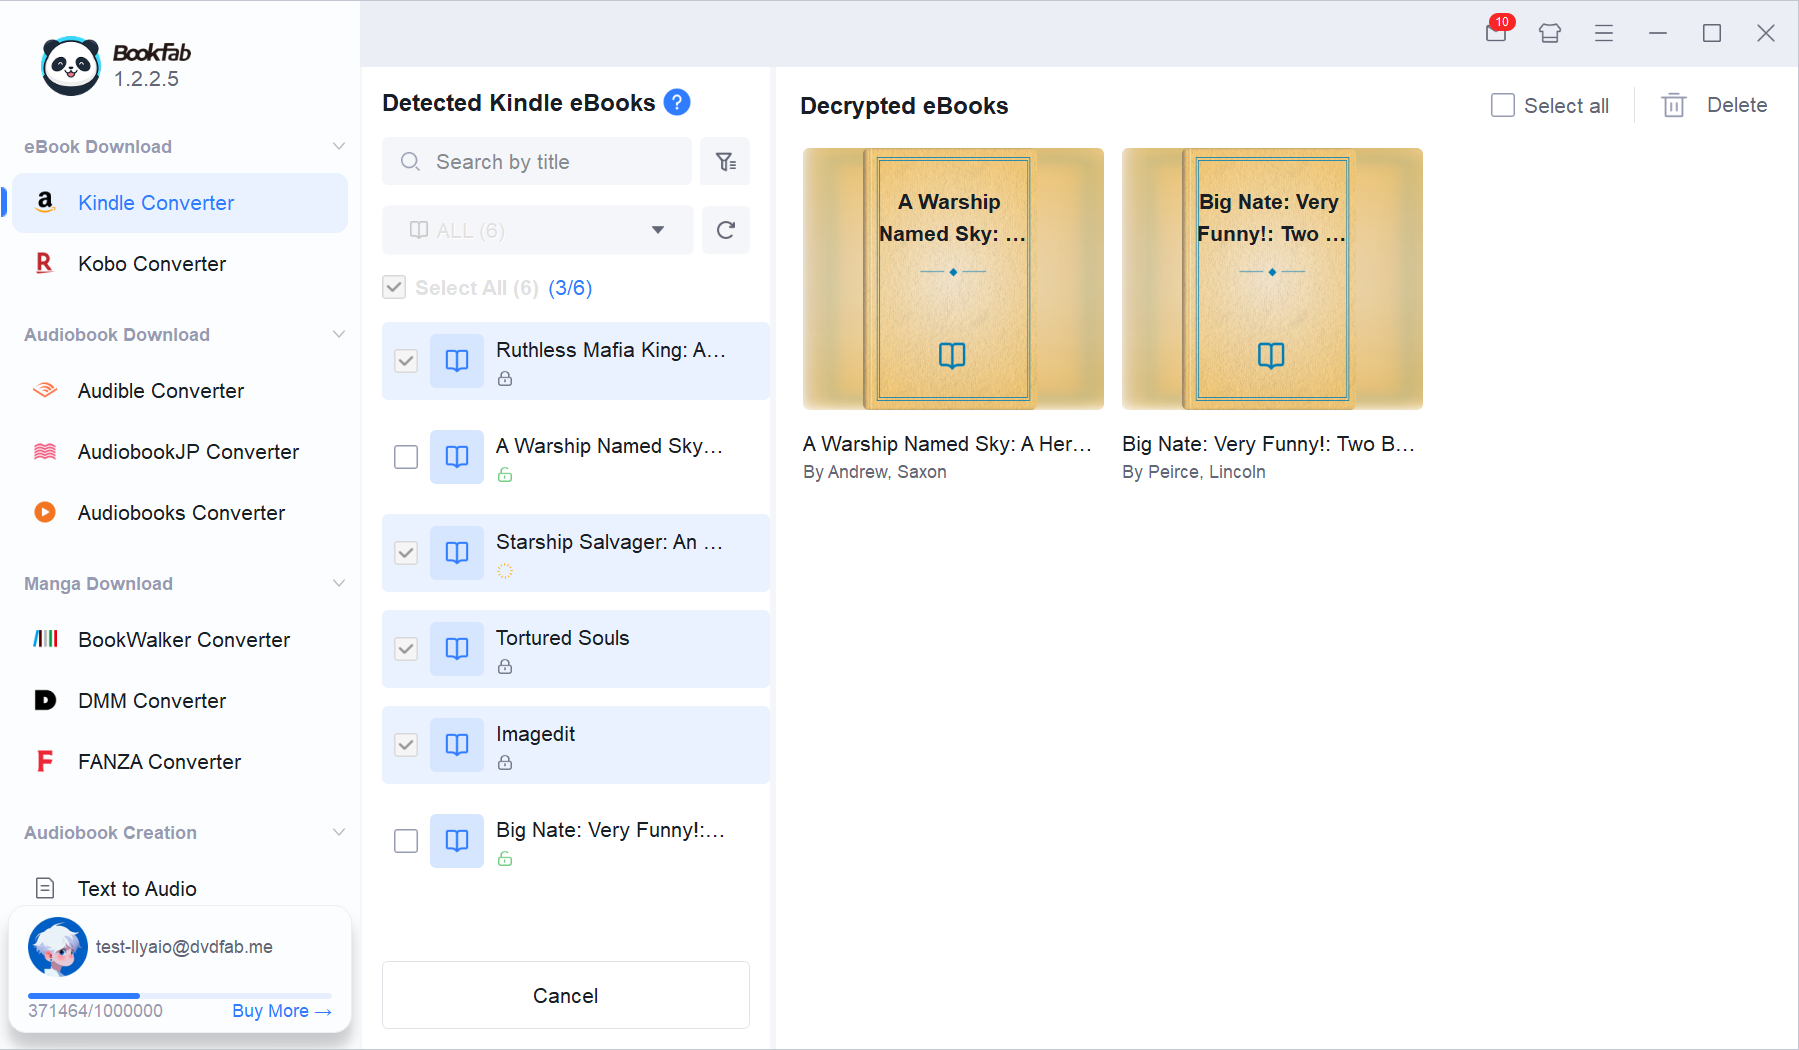1799x1050 pixels.
Task: Open the BookWalker Converter
Action: 183,639
